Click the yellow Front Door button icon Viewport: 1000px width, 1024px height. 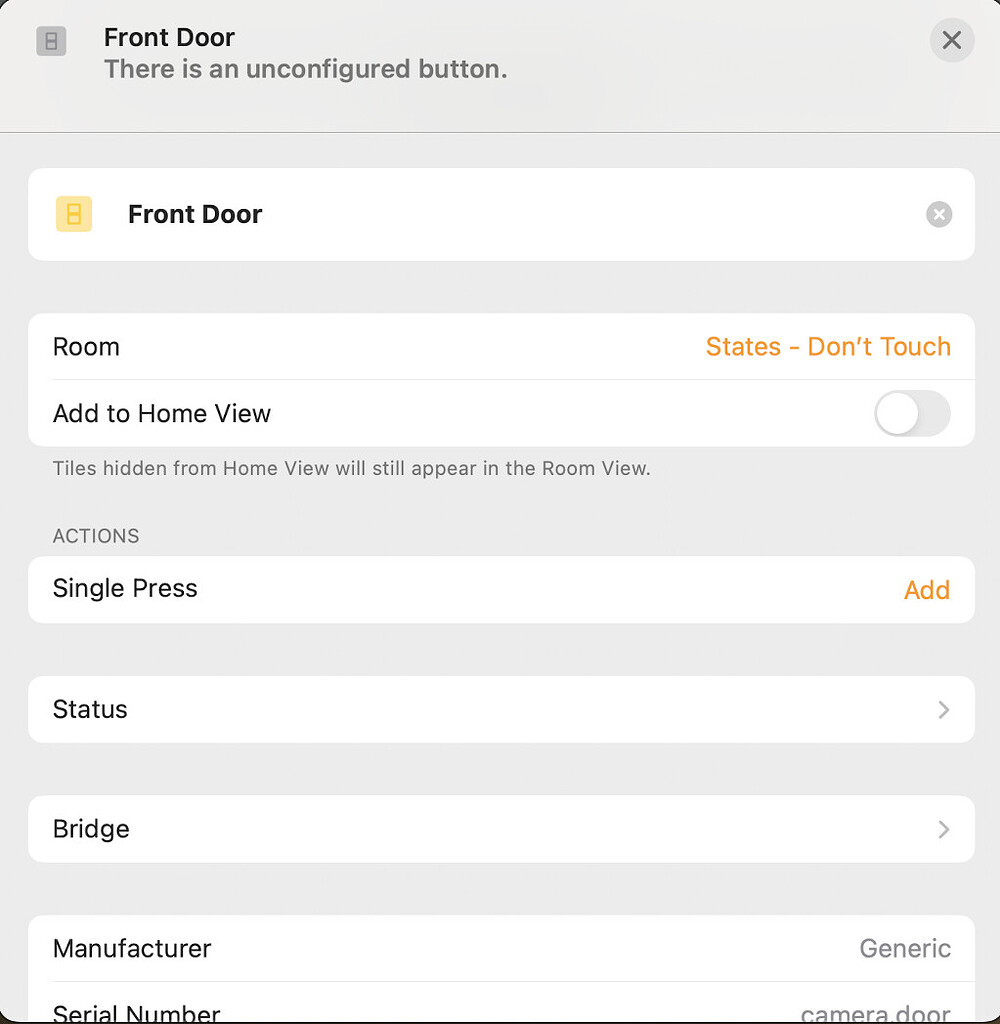[x=73, y=214]
